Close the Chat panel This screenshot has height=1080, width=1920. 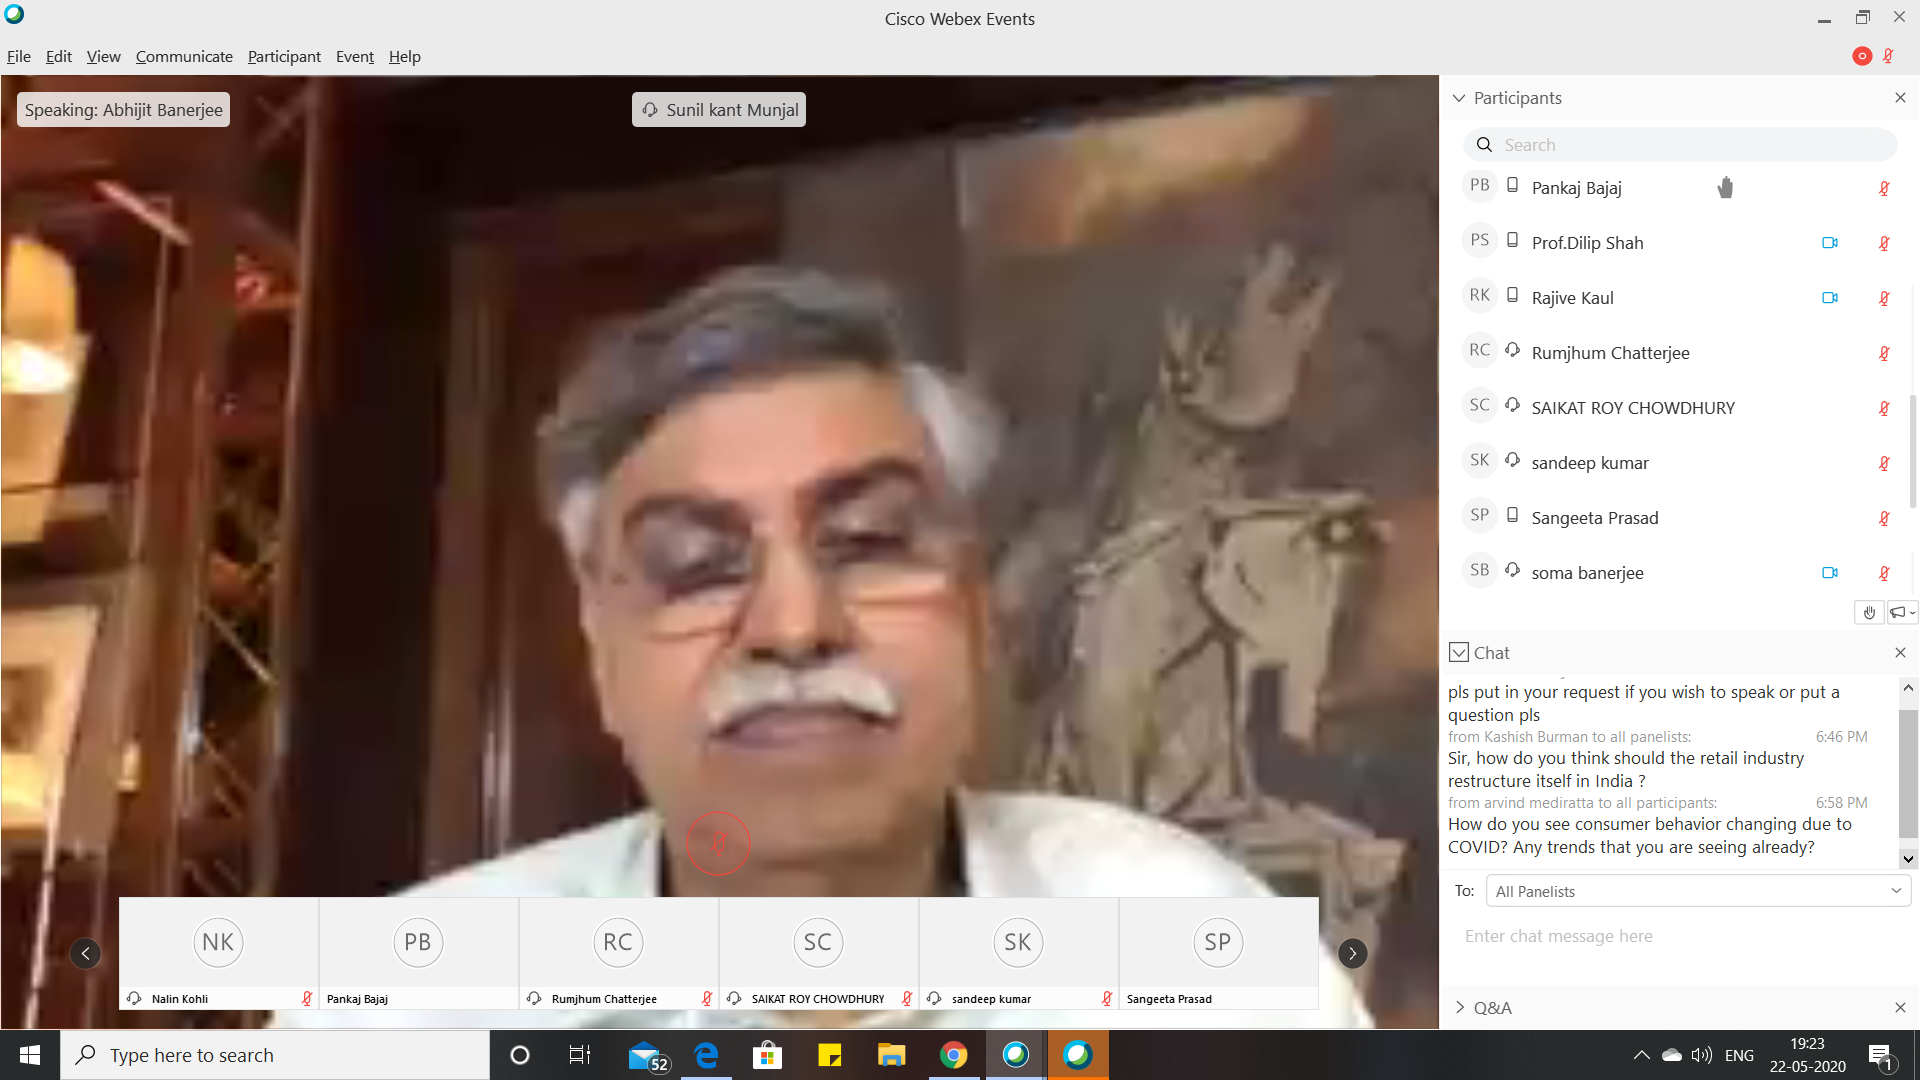tap(1900, 653)
